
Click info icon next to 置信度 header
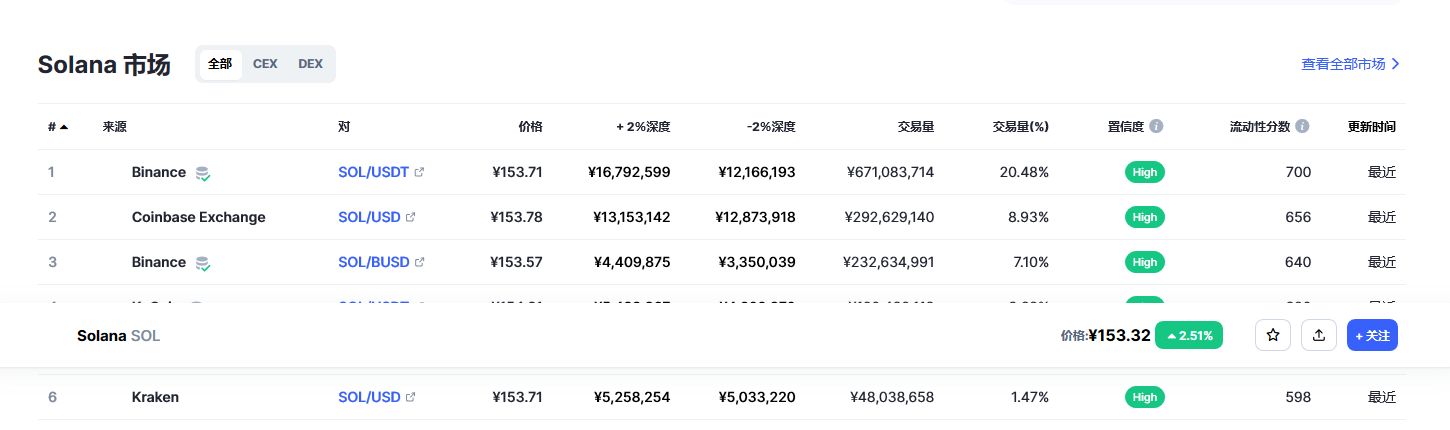(1156, 127)
